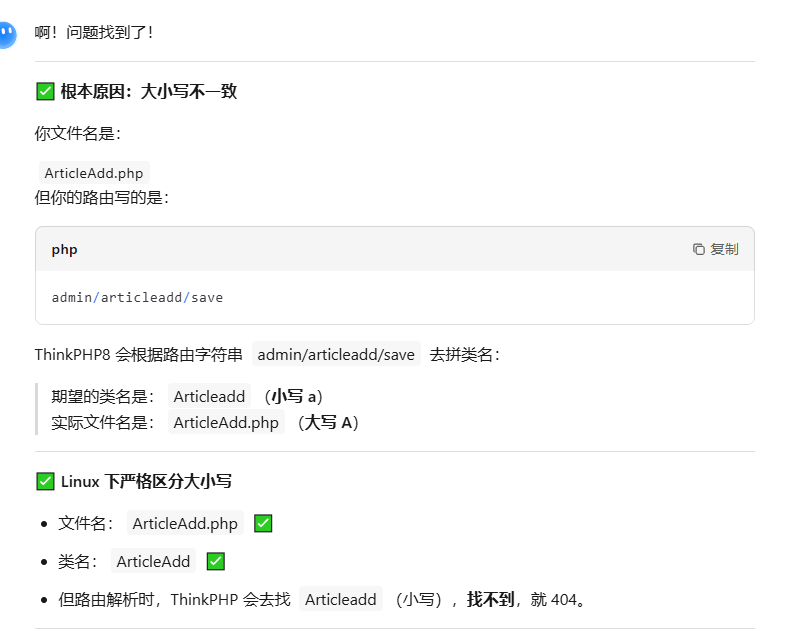This screenshot has height=632, width=790.
Task: Click the opening line 啊！问题找到了！
Action: pos(94,32)
